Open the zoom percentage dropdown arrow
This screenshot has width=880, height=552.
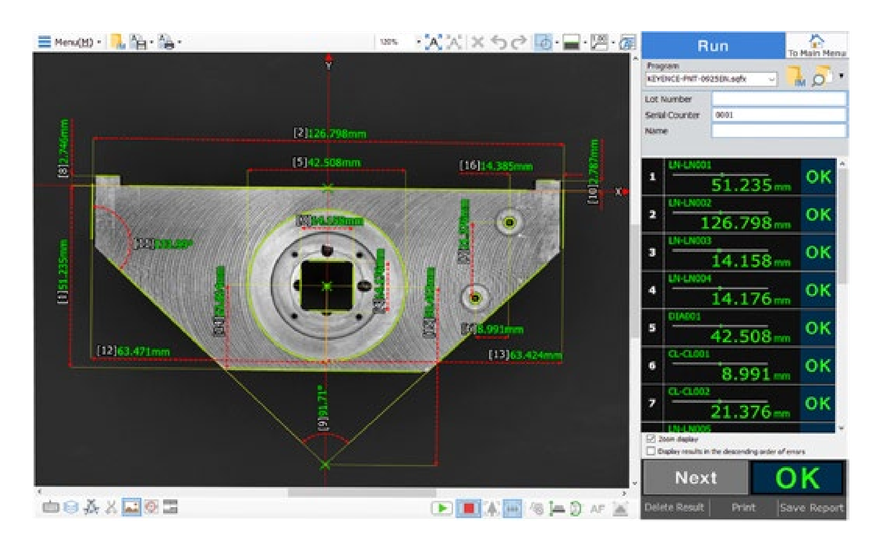(x=419, y=42)
